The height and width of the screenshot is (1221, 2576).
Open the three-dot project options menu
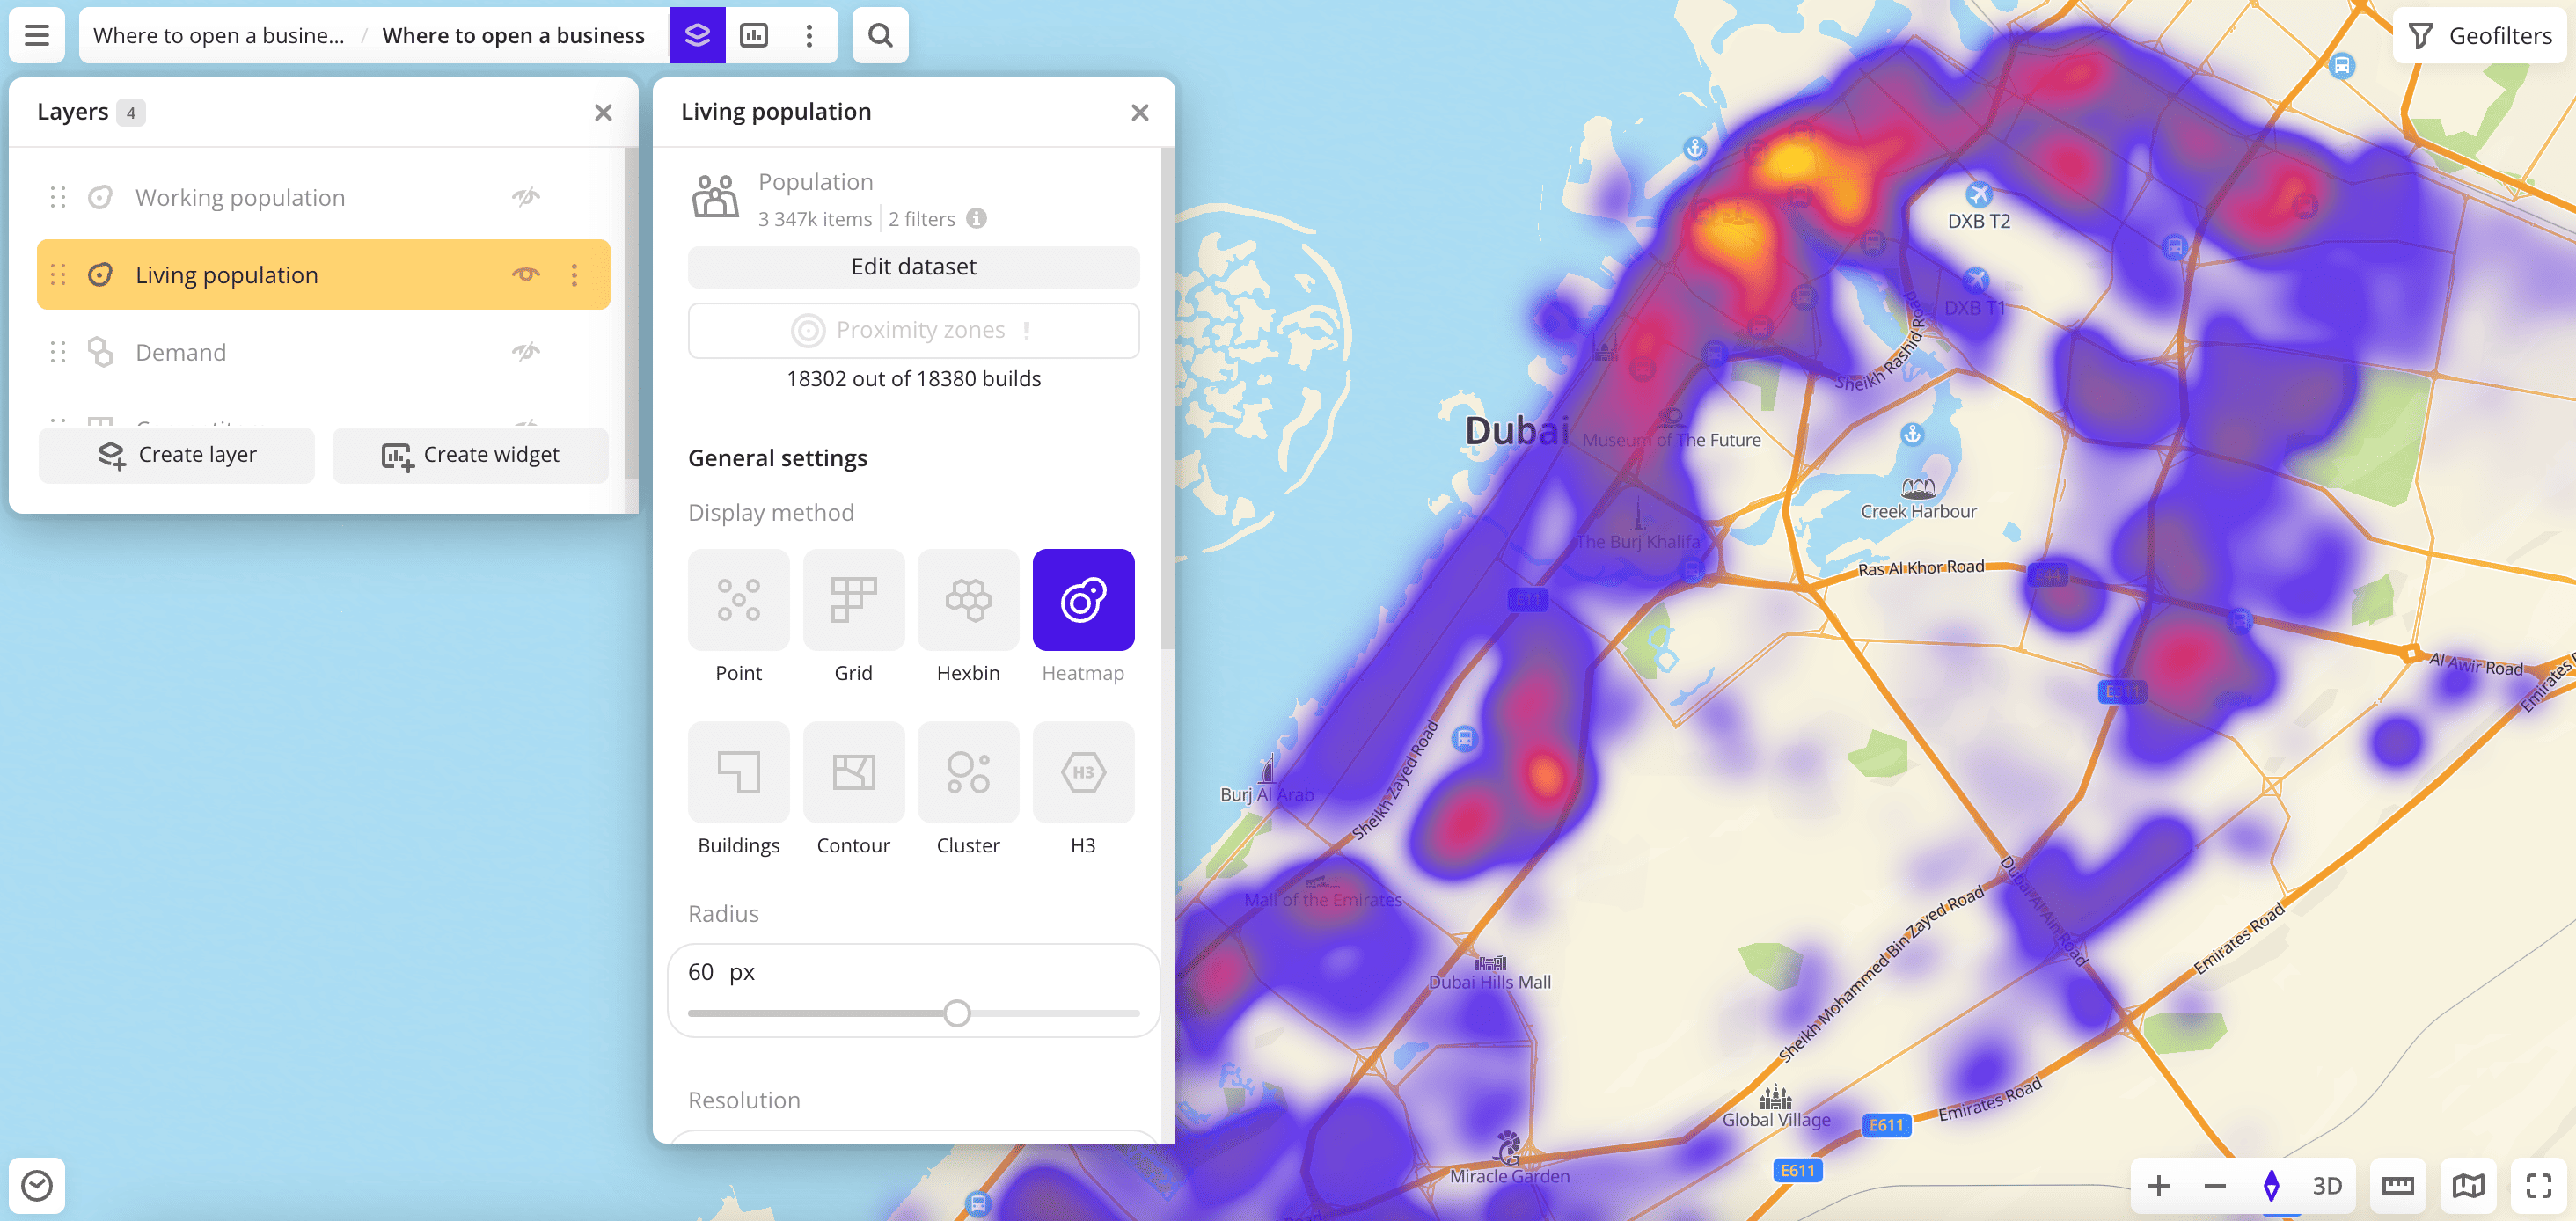[808, 35]
